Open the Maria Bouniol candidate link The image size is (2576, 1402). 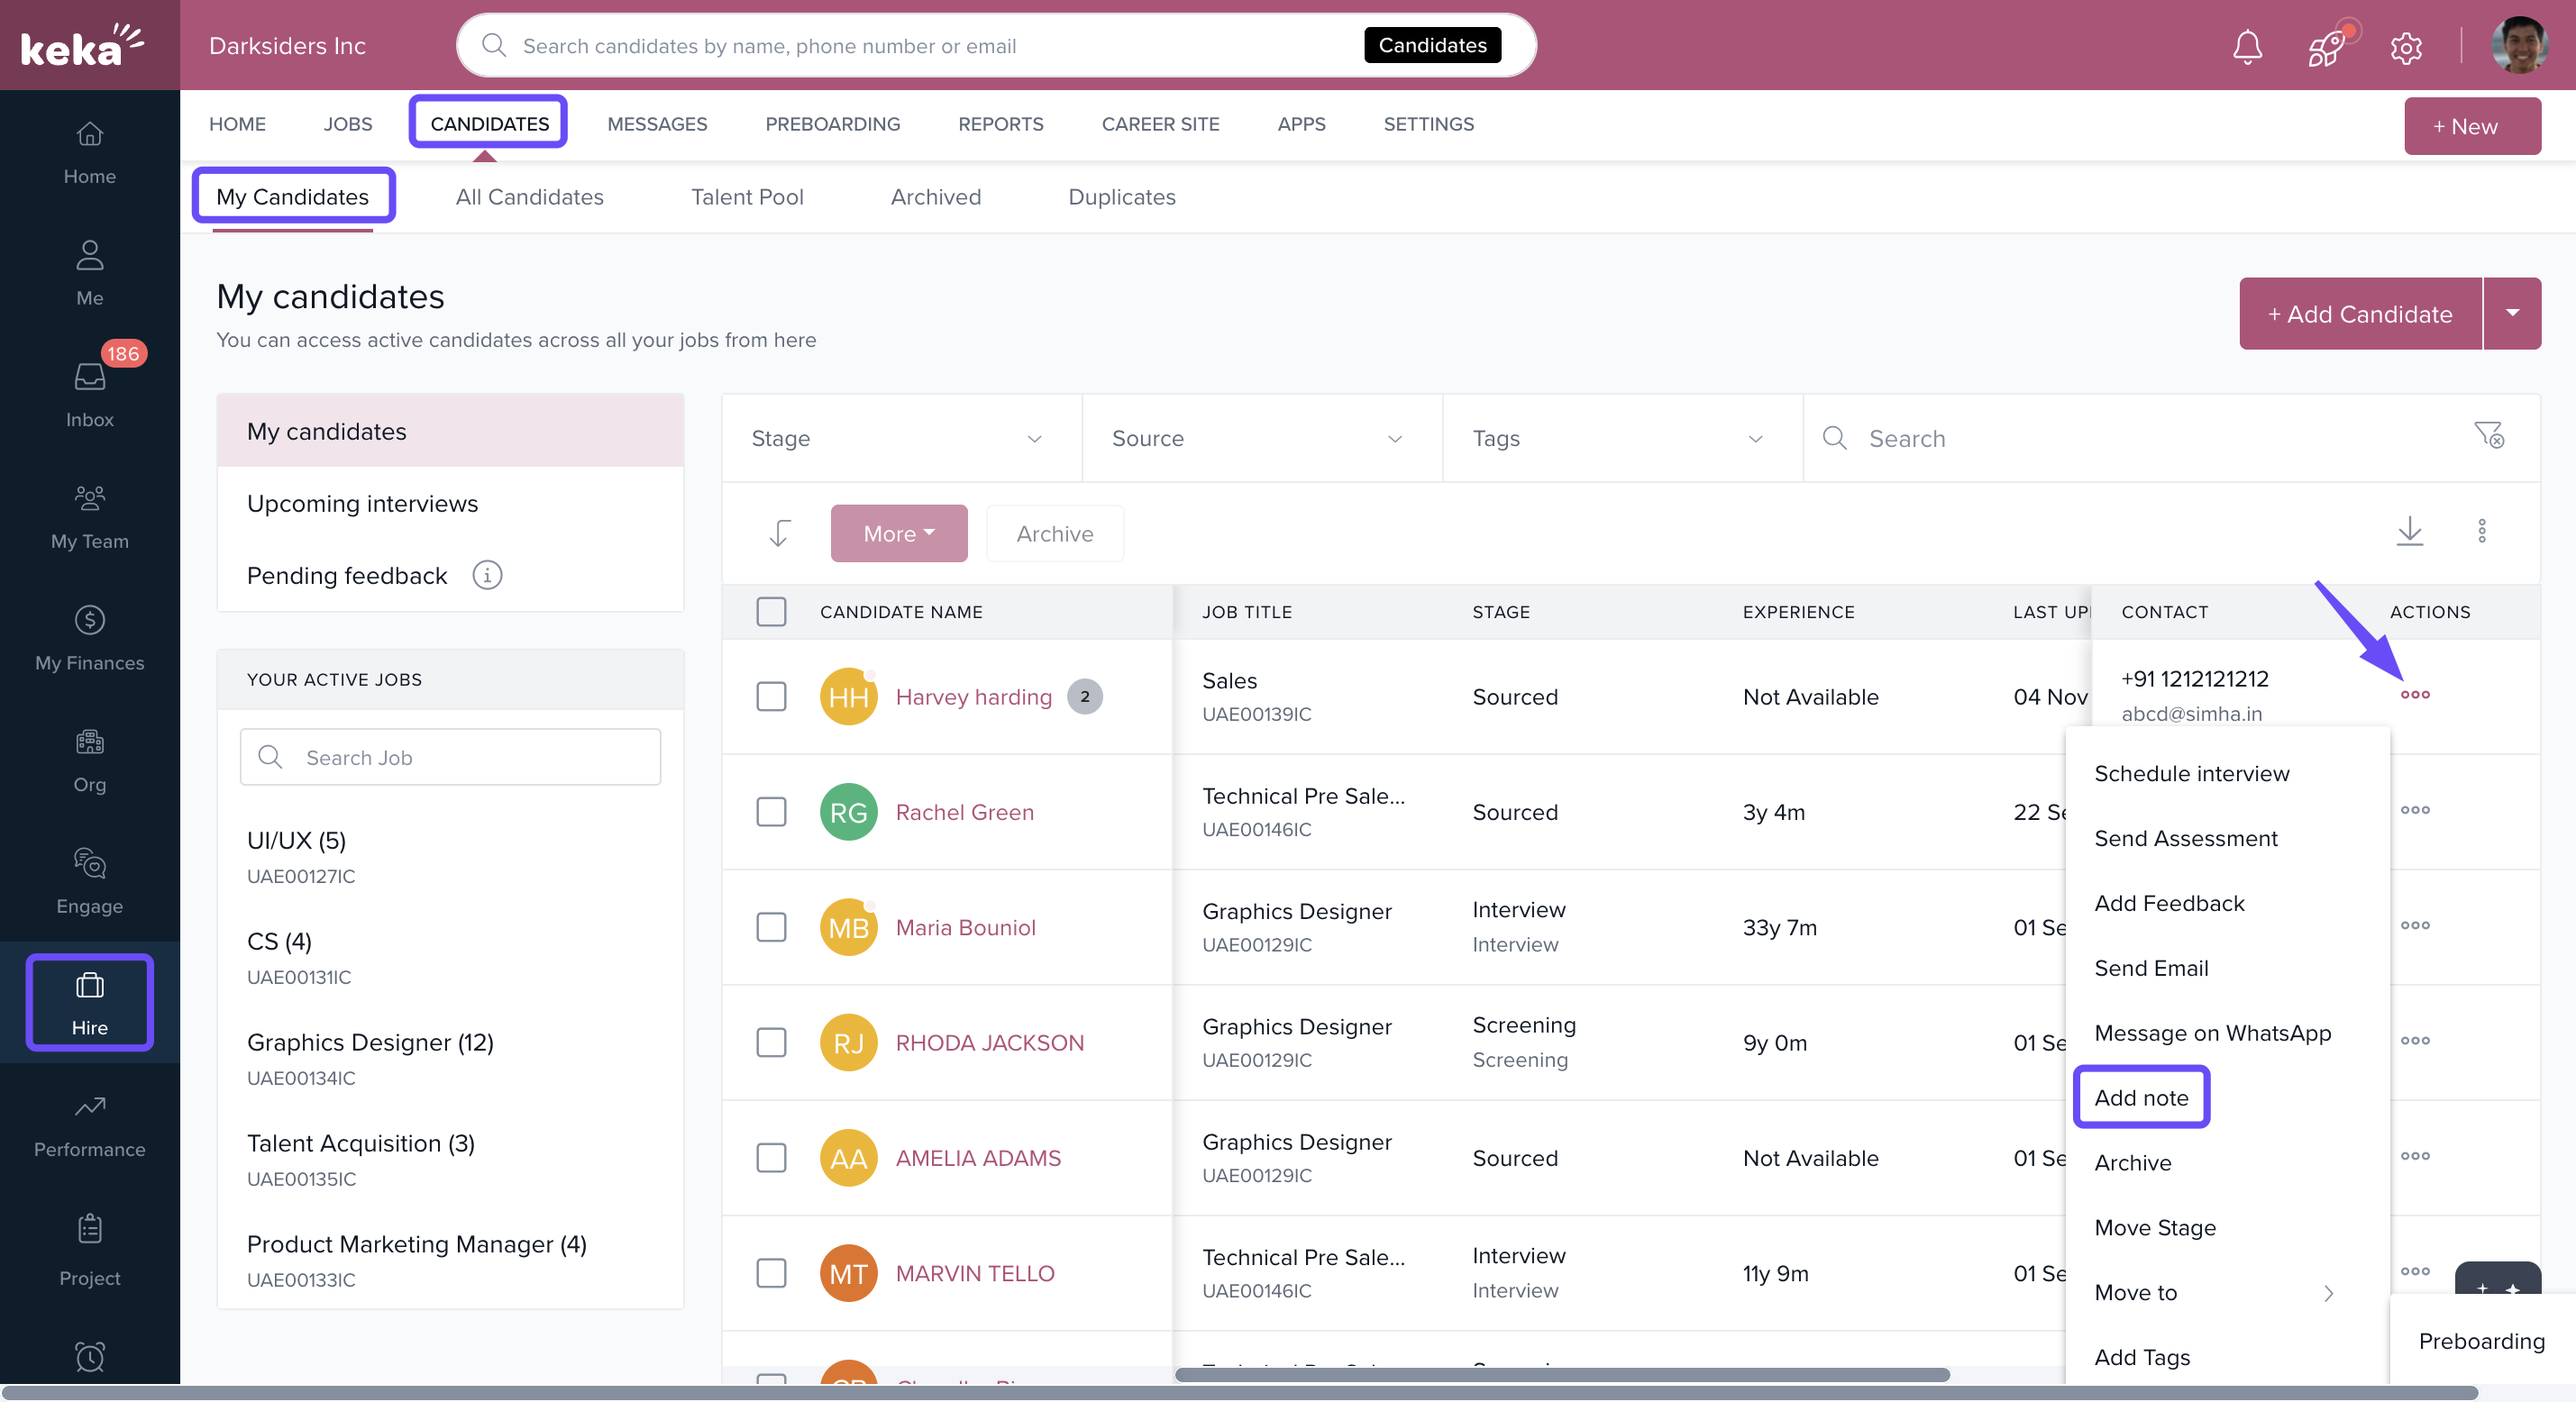(965, 927)
